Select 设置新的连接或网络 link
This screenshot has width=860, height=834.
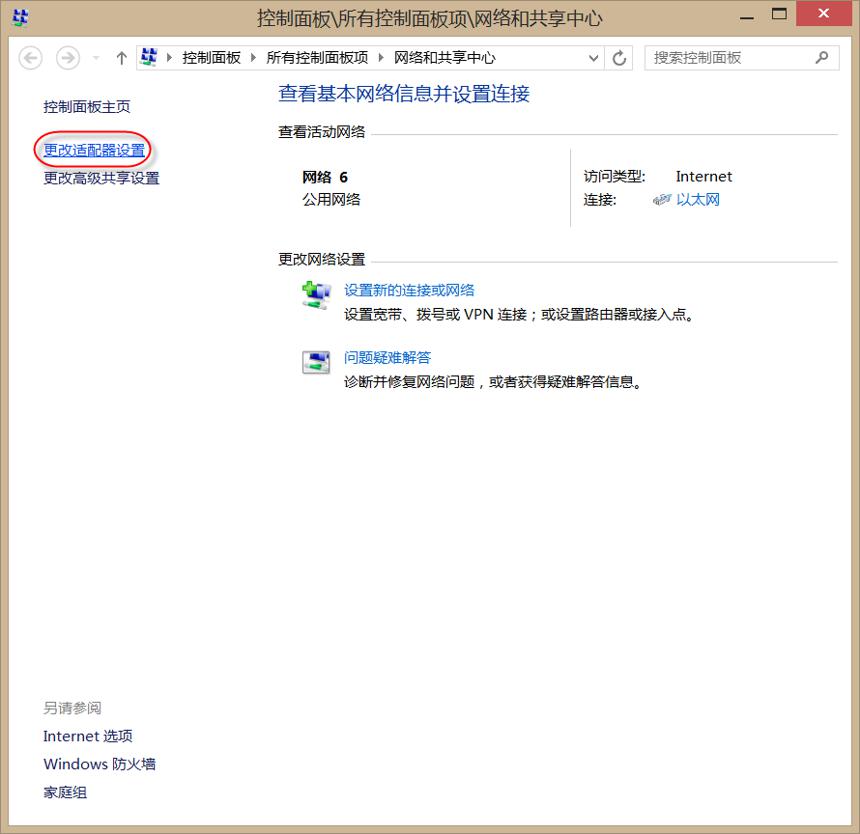point(409,290)
